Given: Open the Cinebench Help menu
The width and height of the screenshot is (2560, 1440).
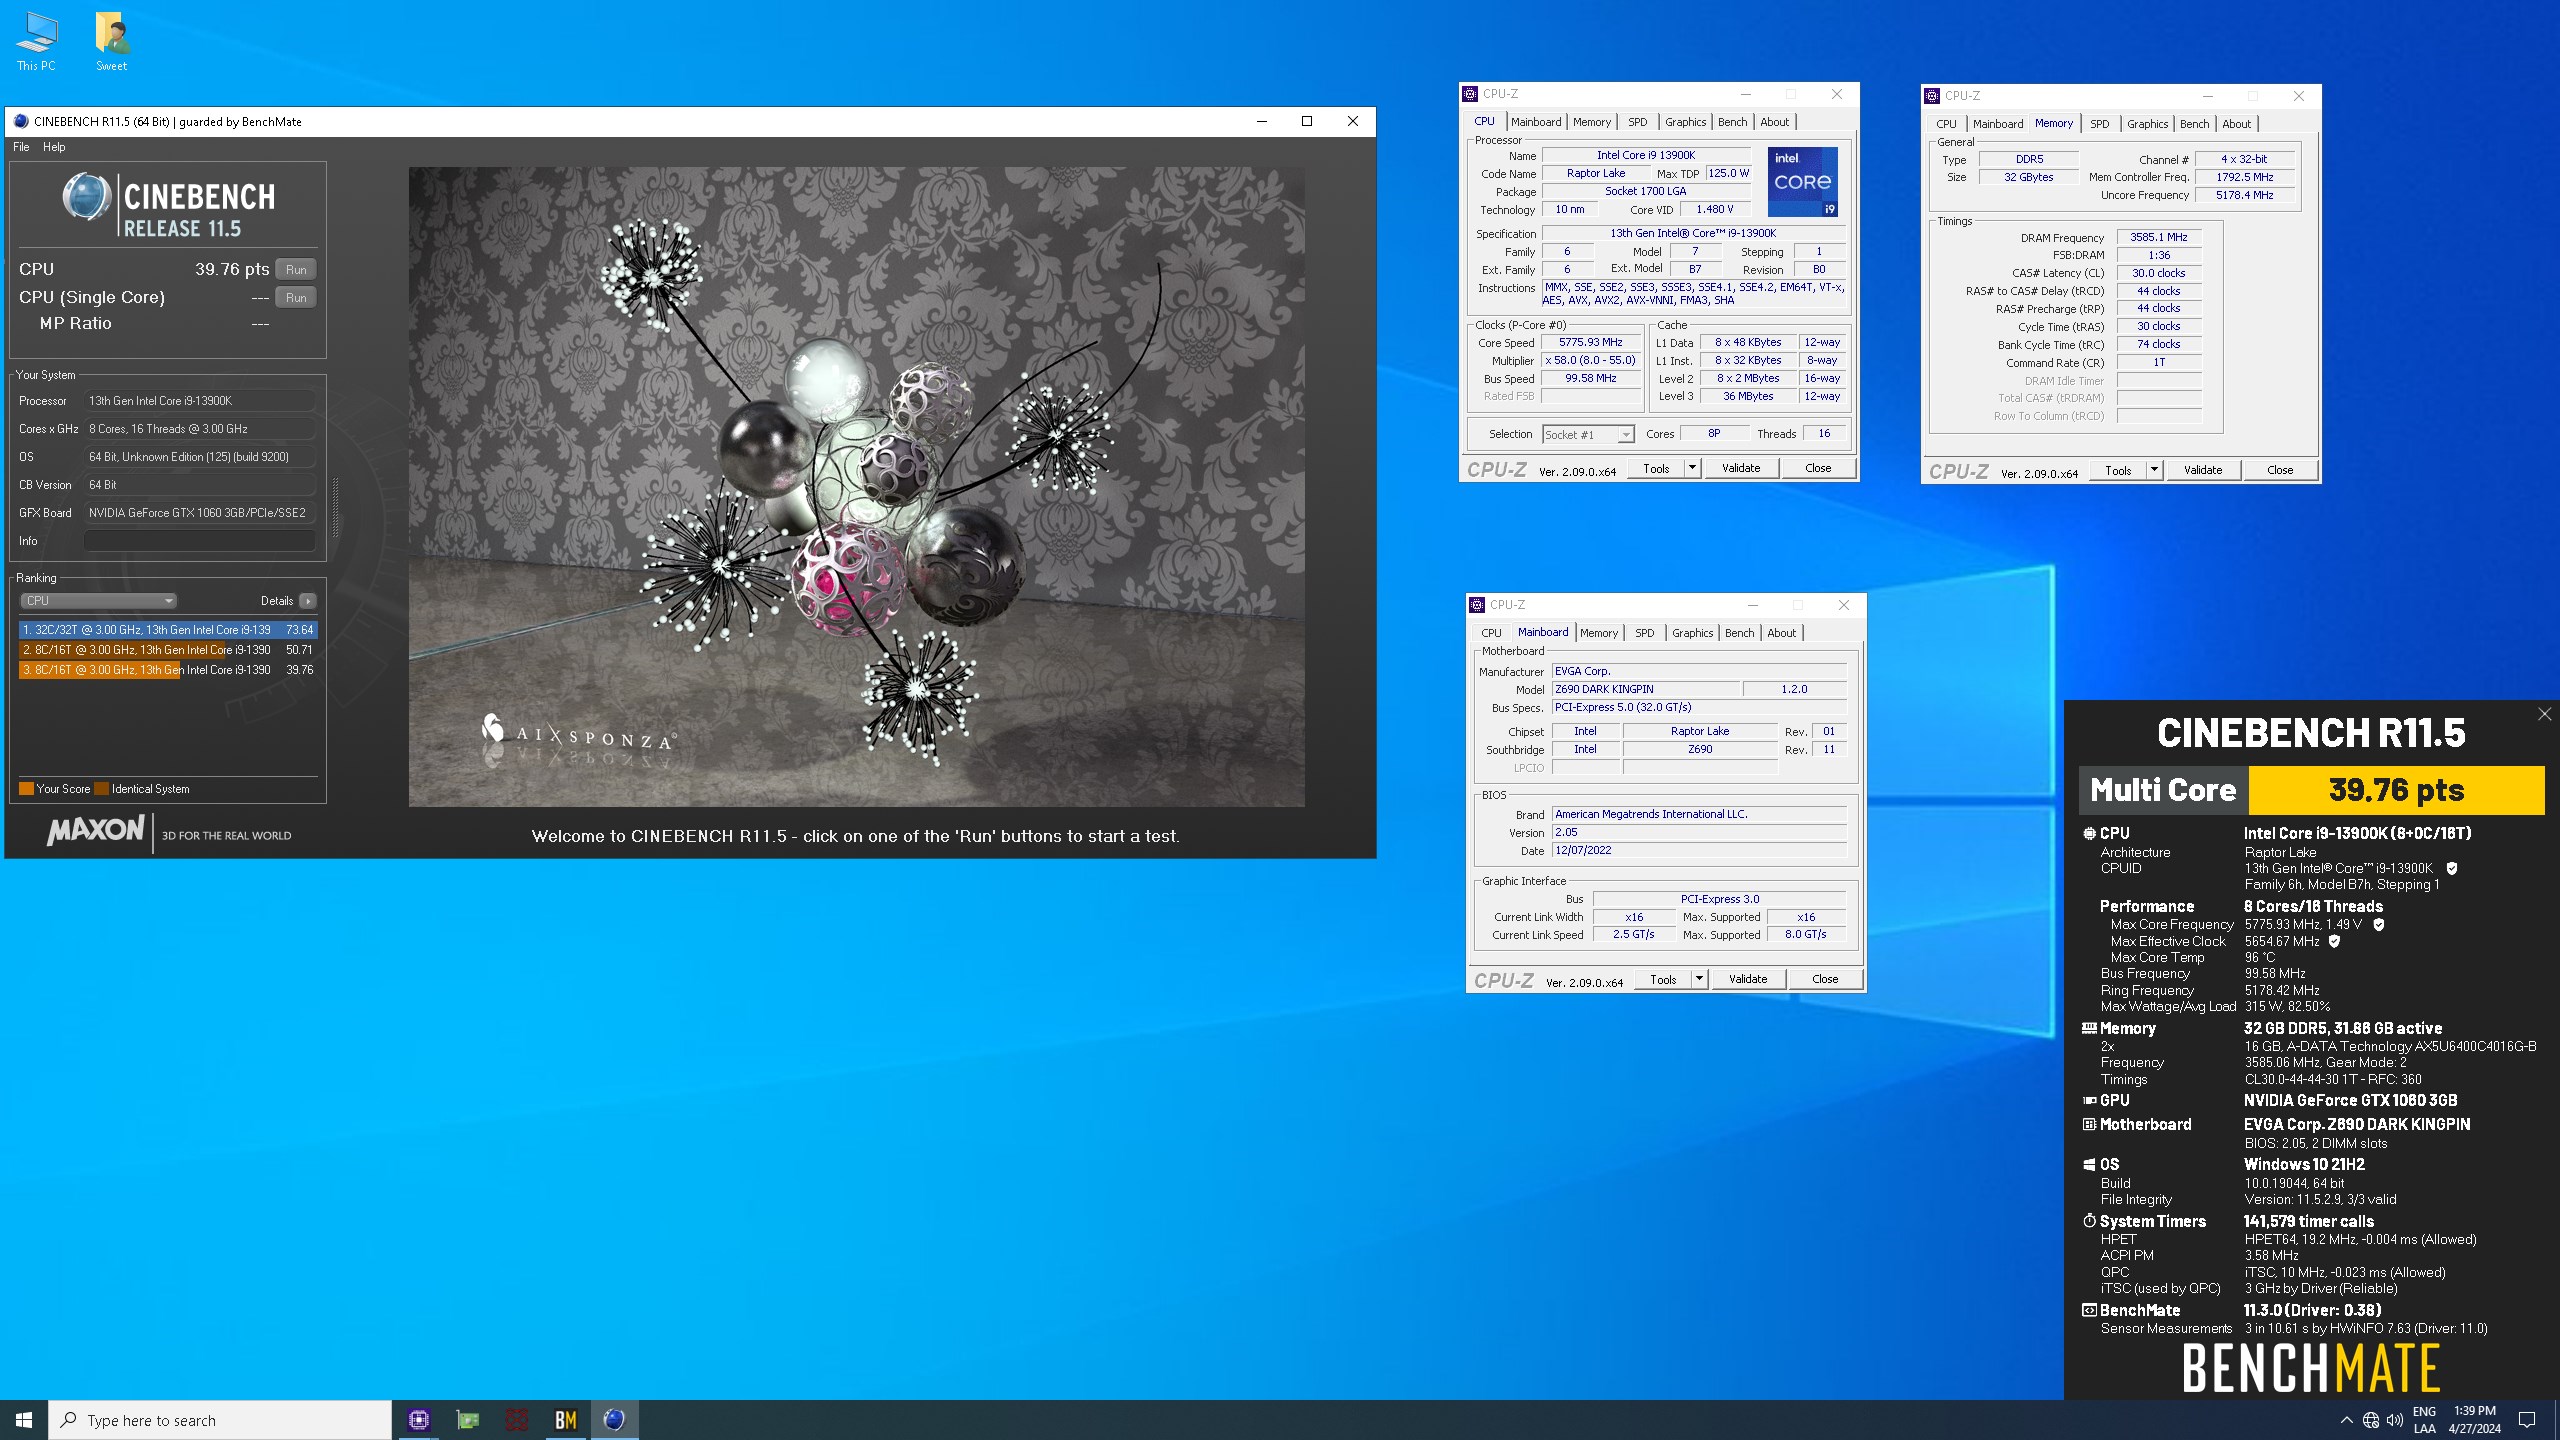Looking at the screenshot, I should click(54, 147).
